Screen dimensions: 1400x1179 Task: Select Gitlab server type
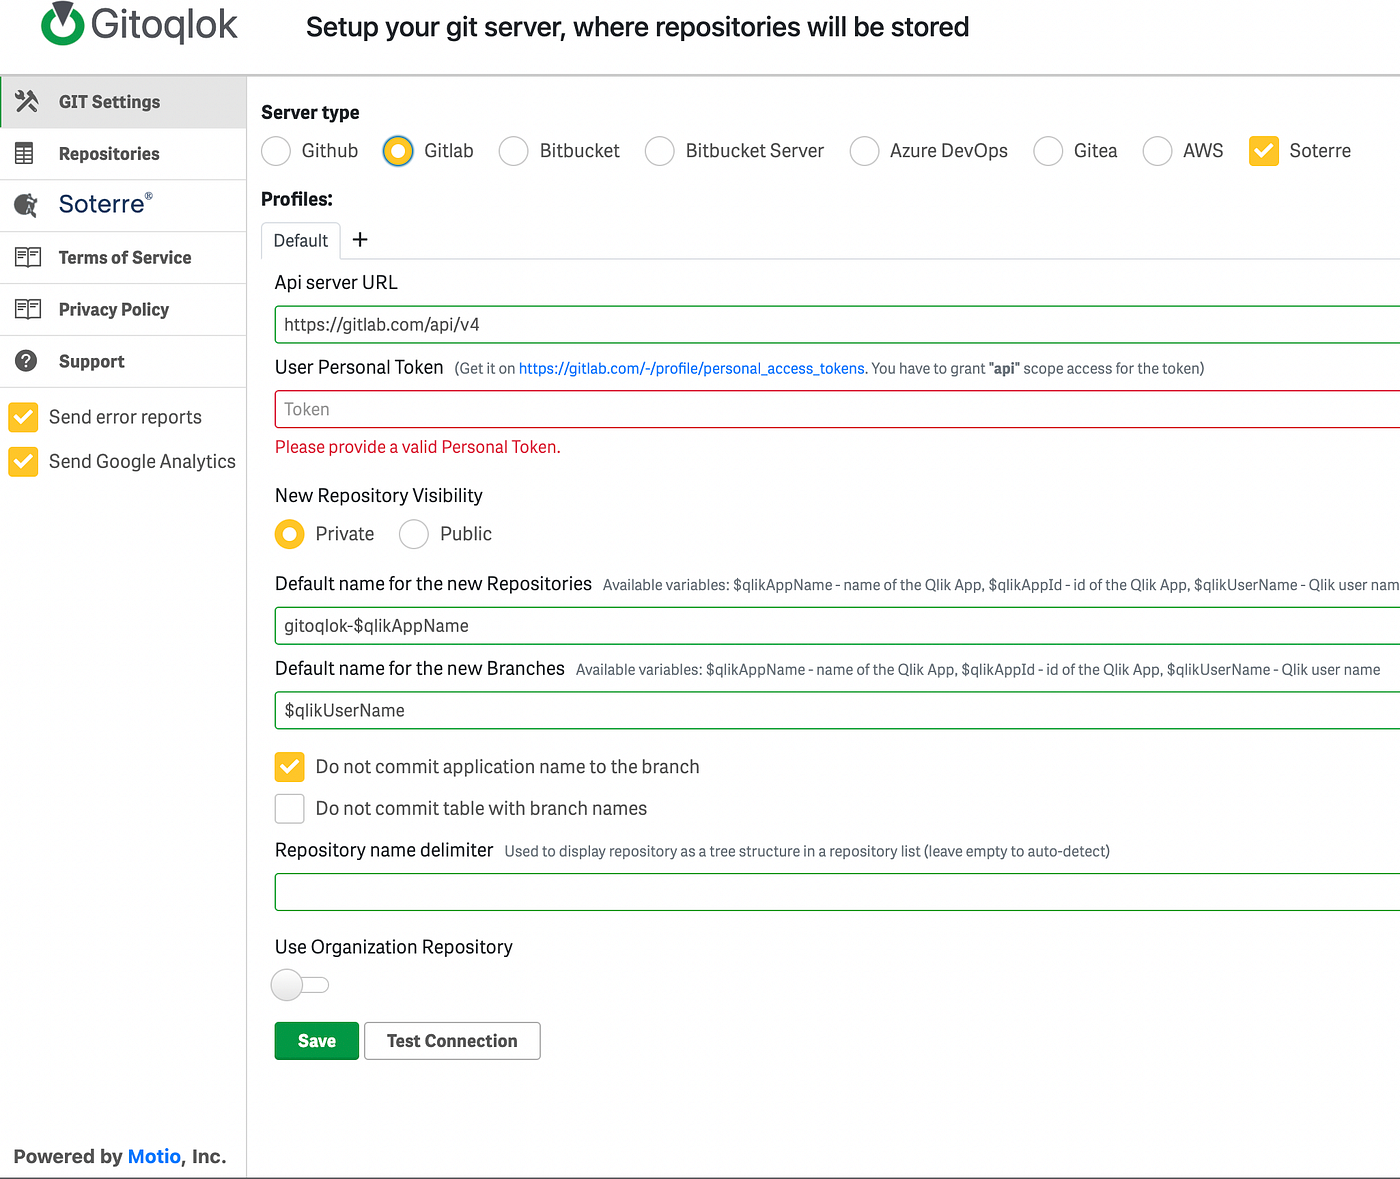[398, 151]
